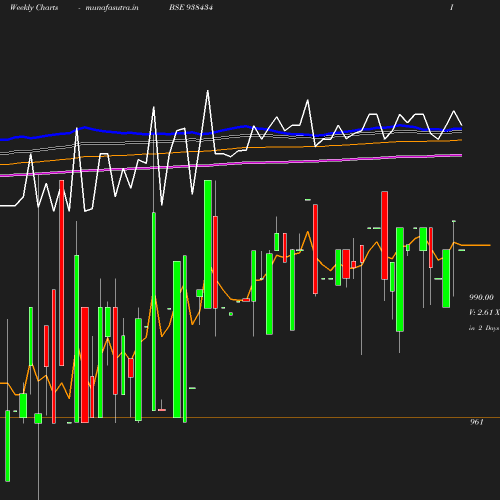The width and height of the screenshot is (500, 500).
Task: Click the 'munafasutra.in' label
Action: (x=112, y=7)
